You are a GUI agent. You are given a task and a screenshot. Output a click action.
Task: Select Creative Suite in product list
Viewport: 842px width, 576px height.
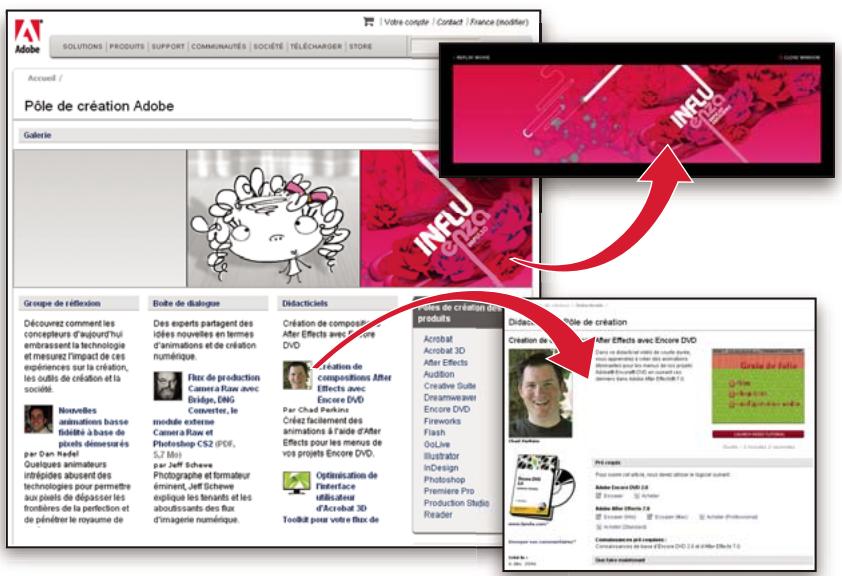449,386
